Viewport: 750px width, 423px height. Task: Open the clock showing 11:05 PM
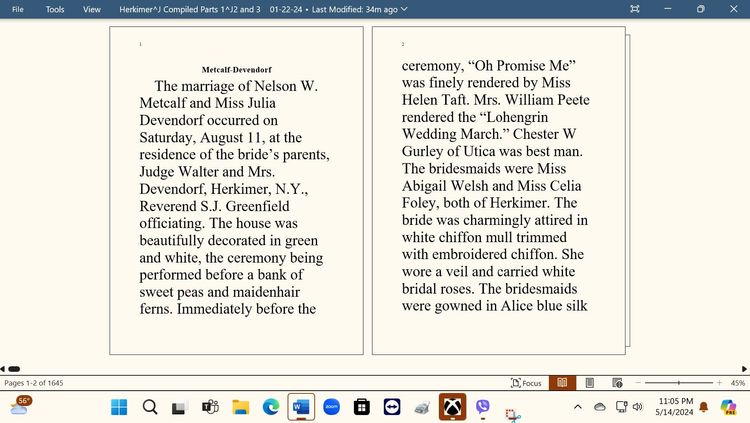coord(674,406)
